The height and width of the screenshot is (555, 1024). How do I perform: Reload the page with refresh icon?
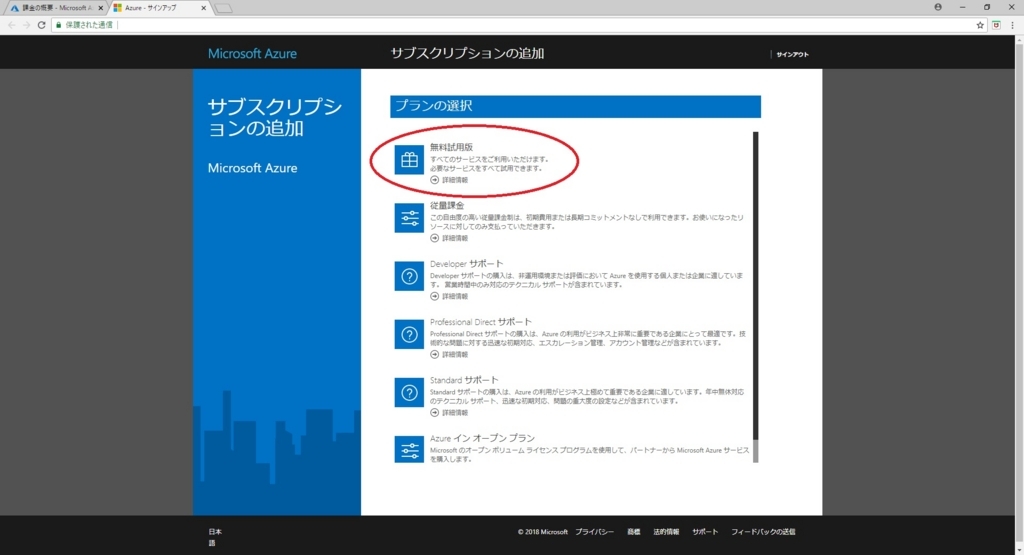41,25
